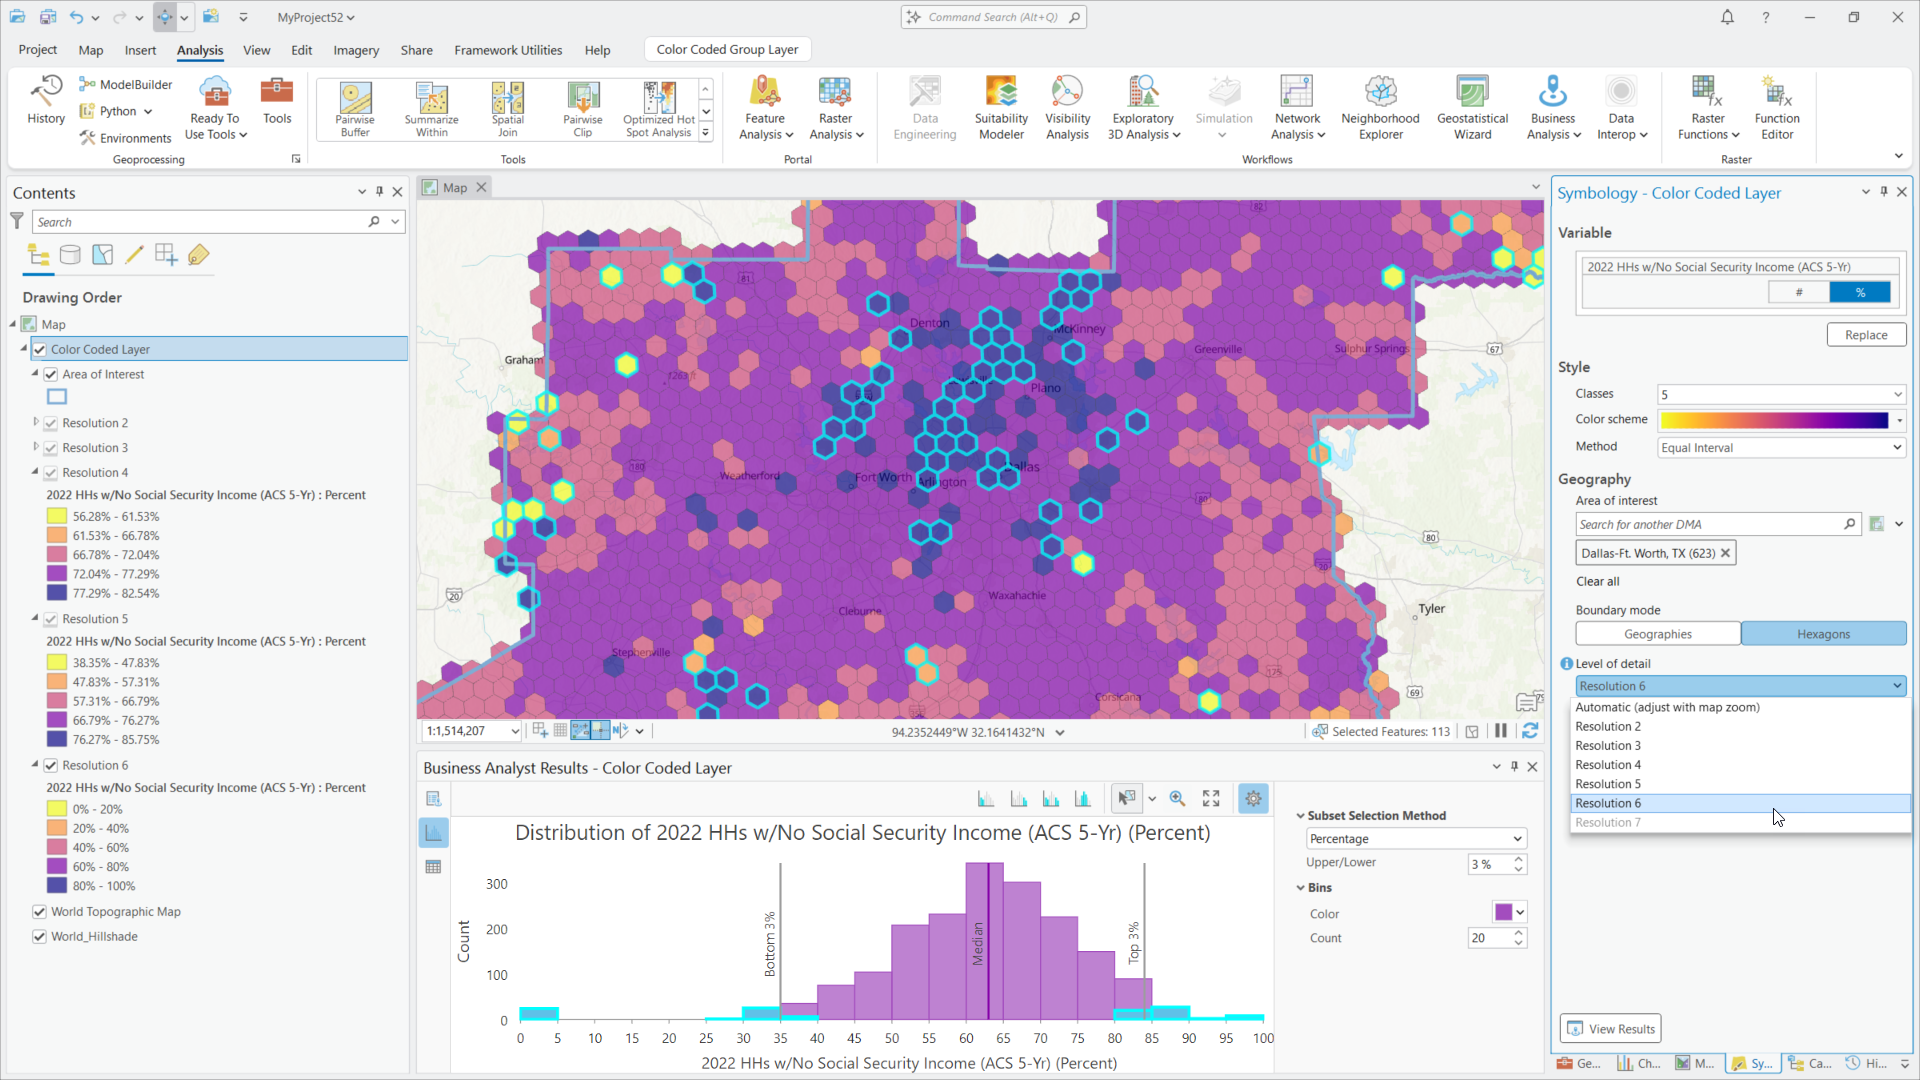This screenshot has height=1080, width=1920.
Task: Switch to List By Labeling
Action: [198, 255]
